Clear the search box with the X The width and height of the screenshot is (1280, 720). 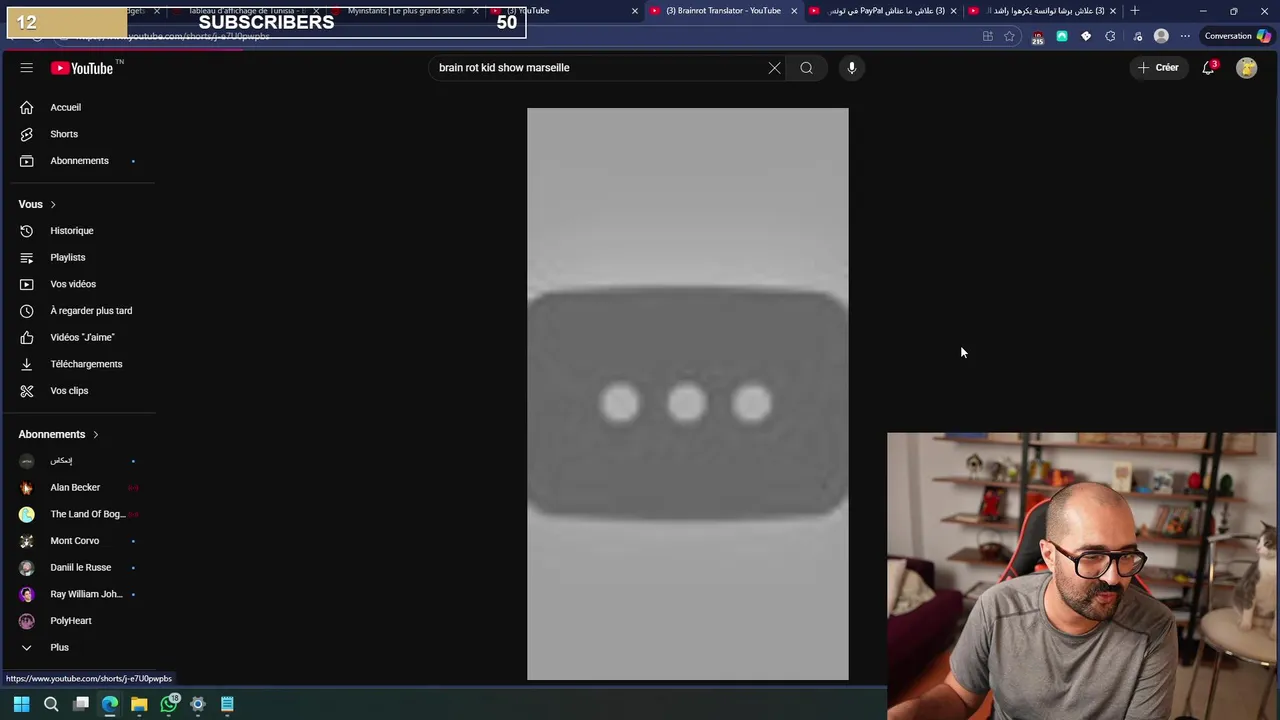pos(774,68)
